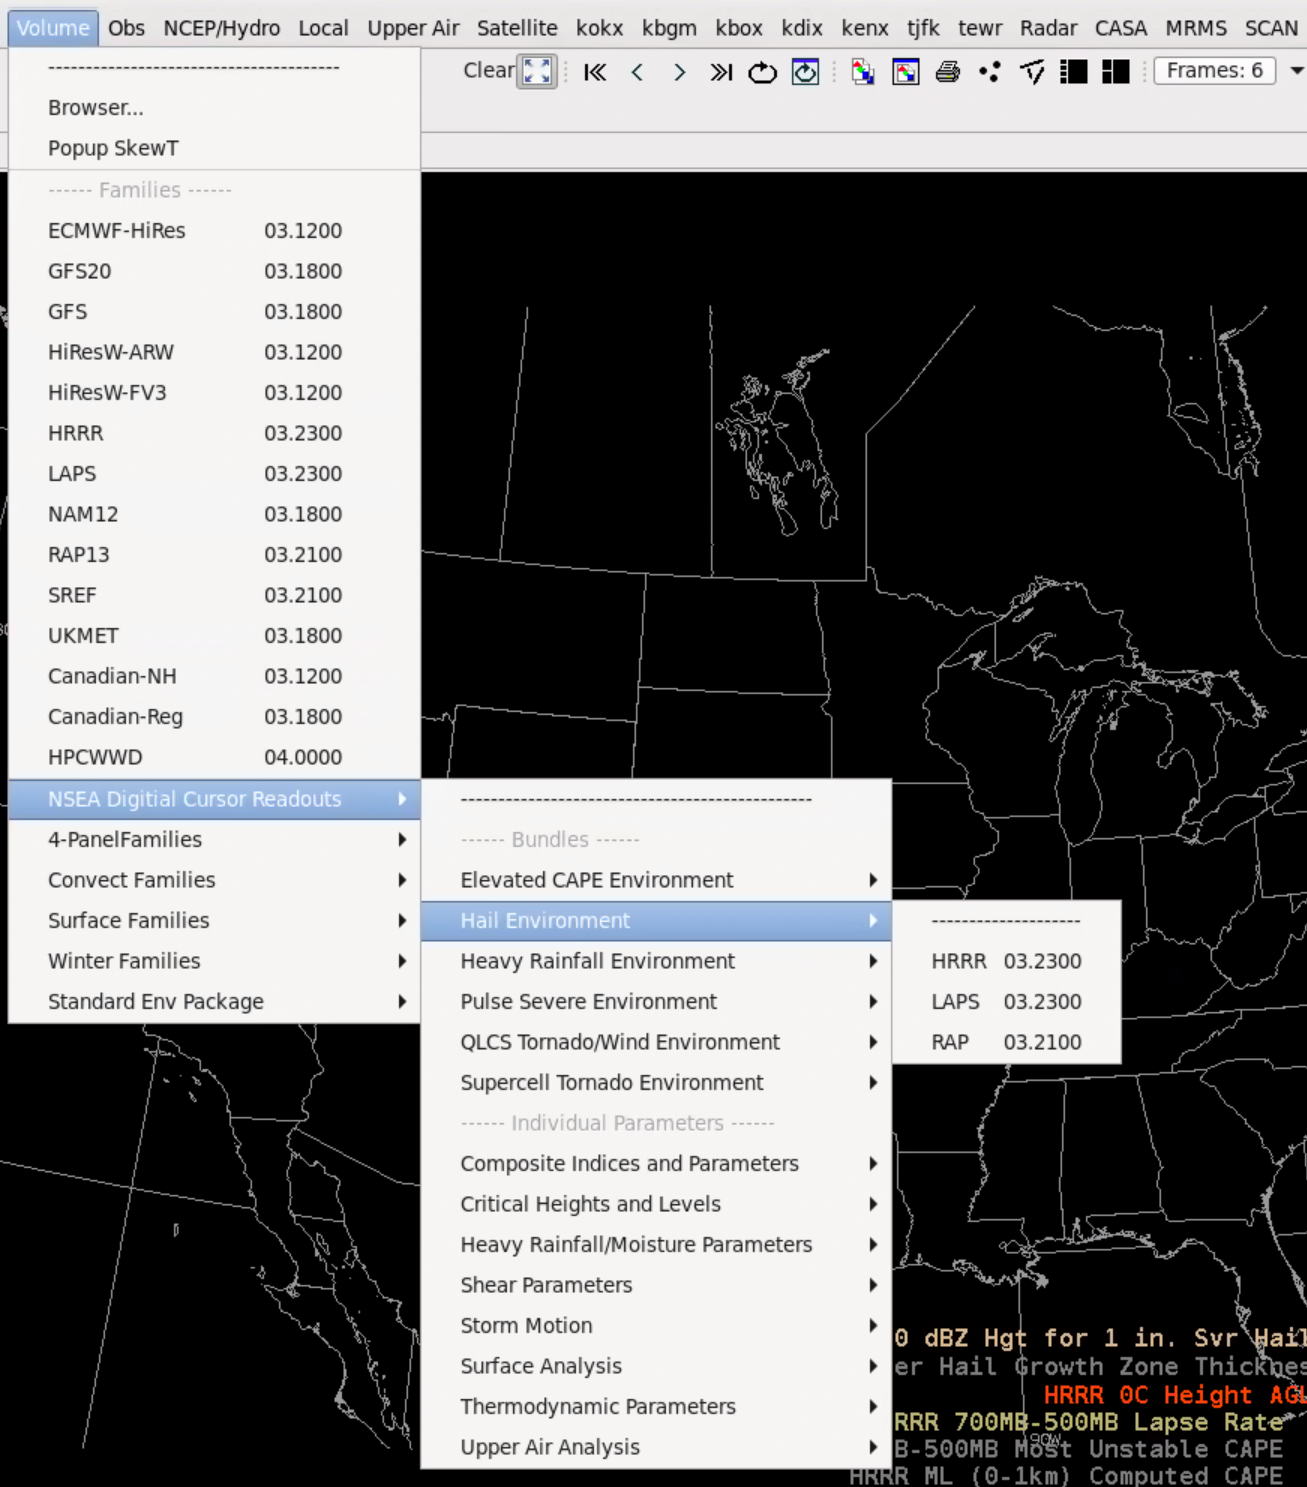
Task: Step forward one frame
Action: [679, 72]
